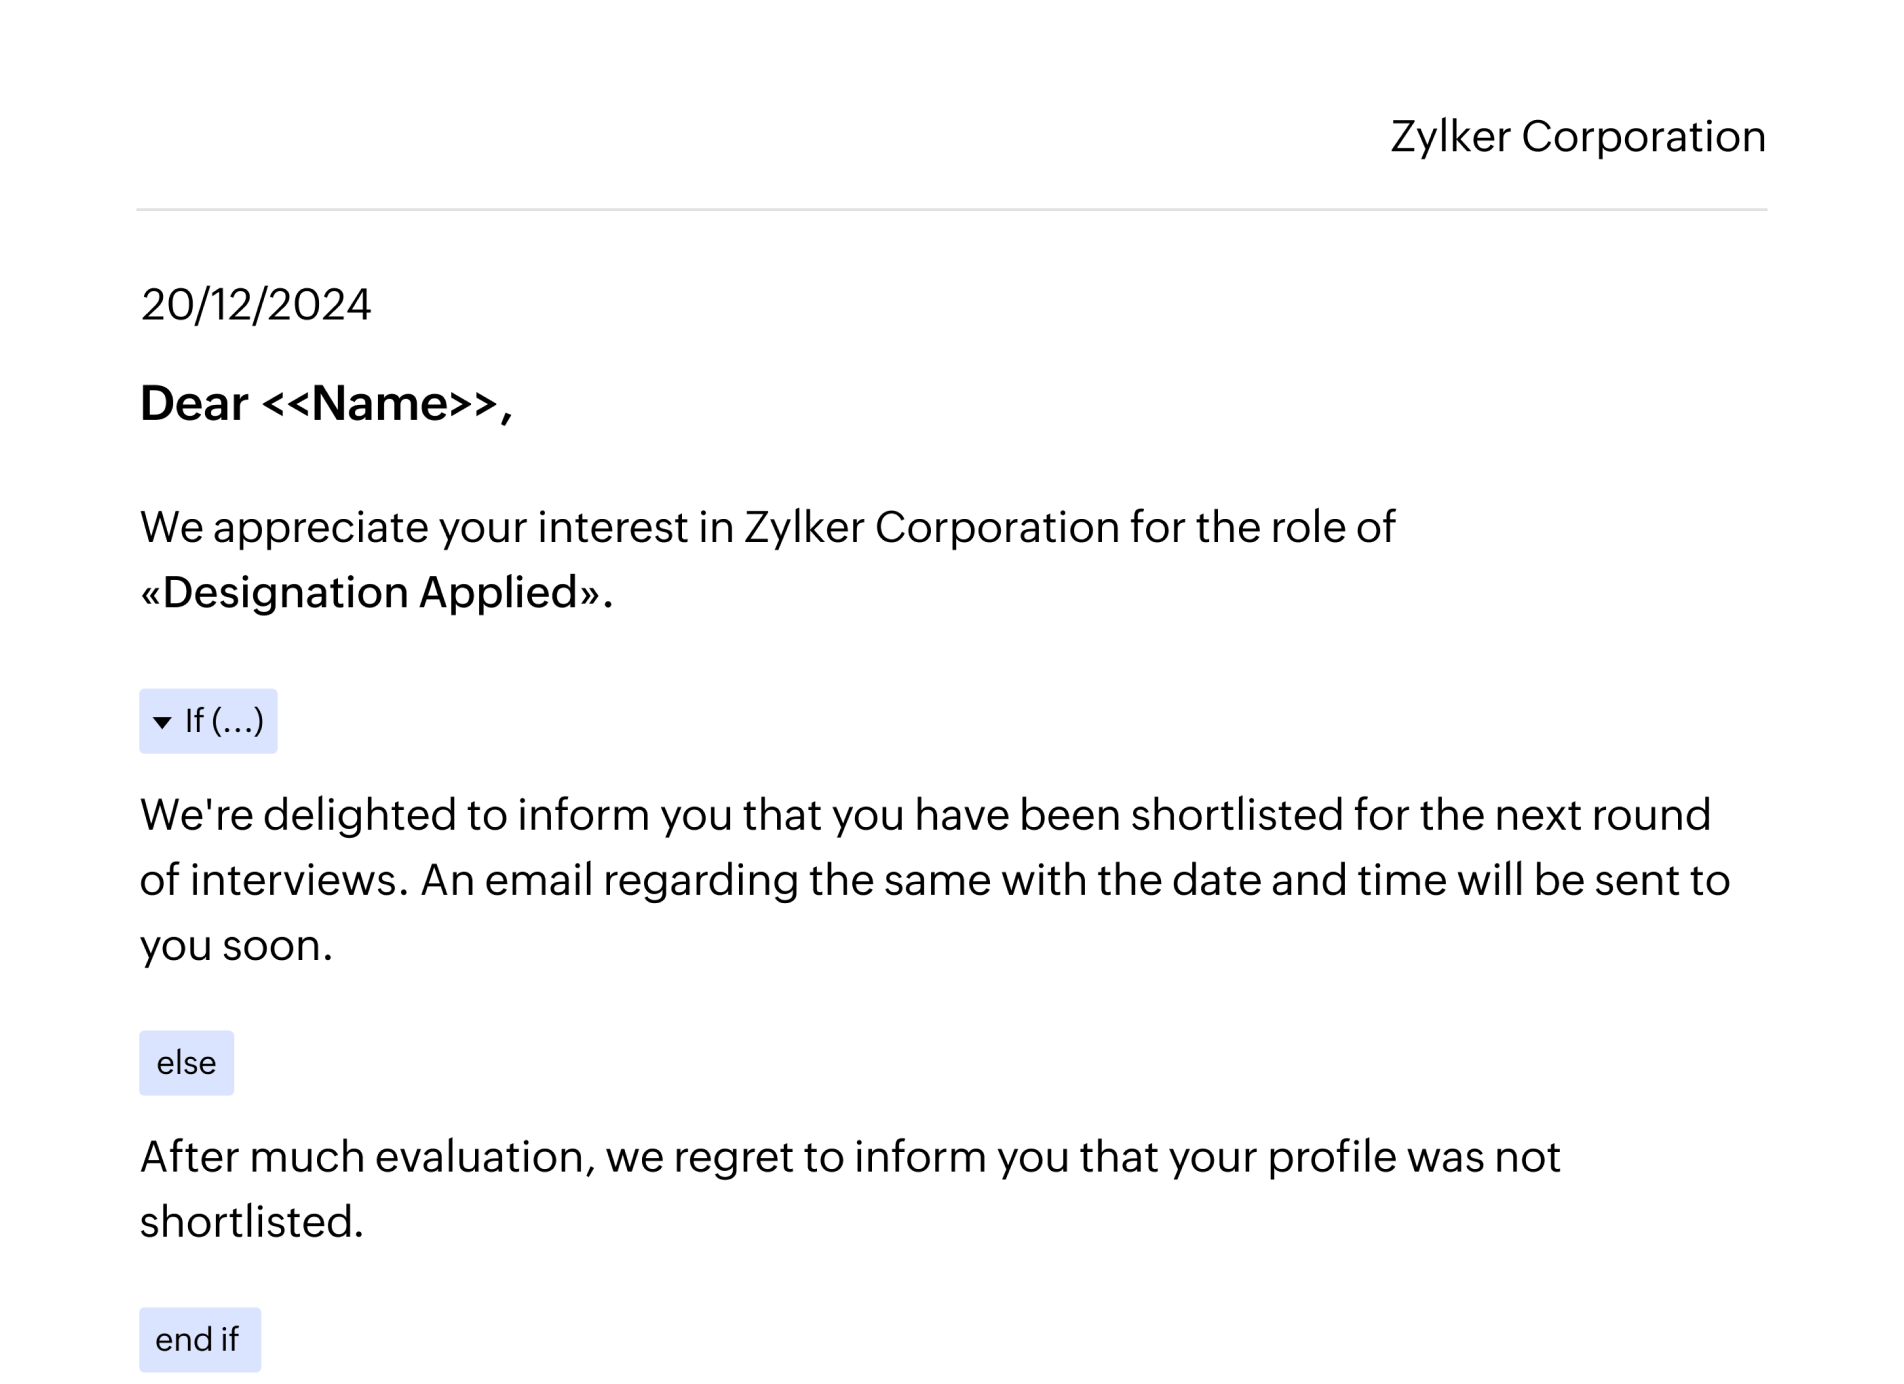Click 'Zylker Corporation' within body sentence
This screenshot has height=1384, width=1904.
(x=932, y=528)
